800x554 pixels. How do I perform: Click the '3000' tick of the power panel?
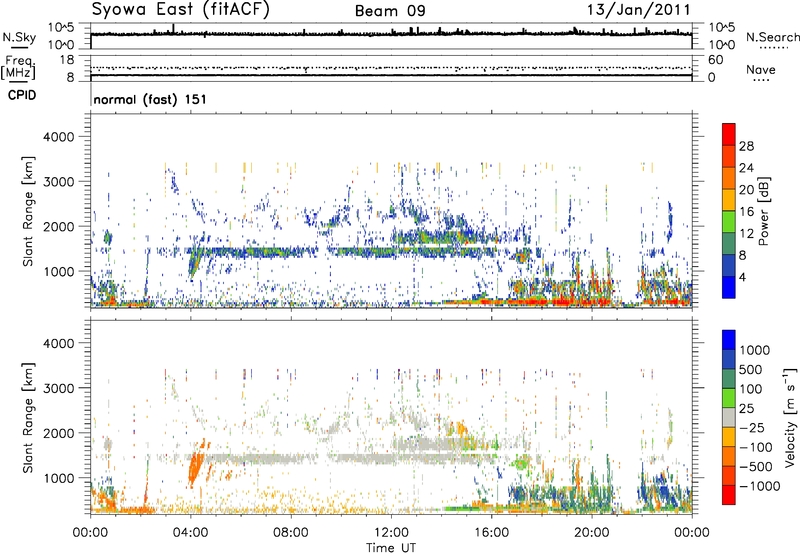tap(59, 182)
